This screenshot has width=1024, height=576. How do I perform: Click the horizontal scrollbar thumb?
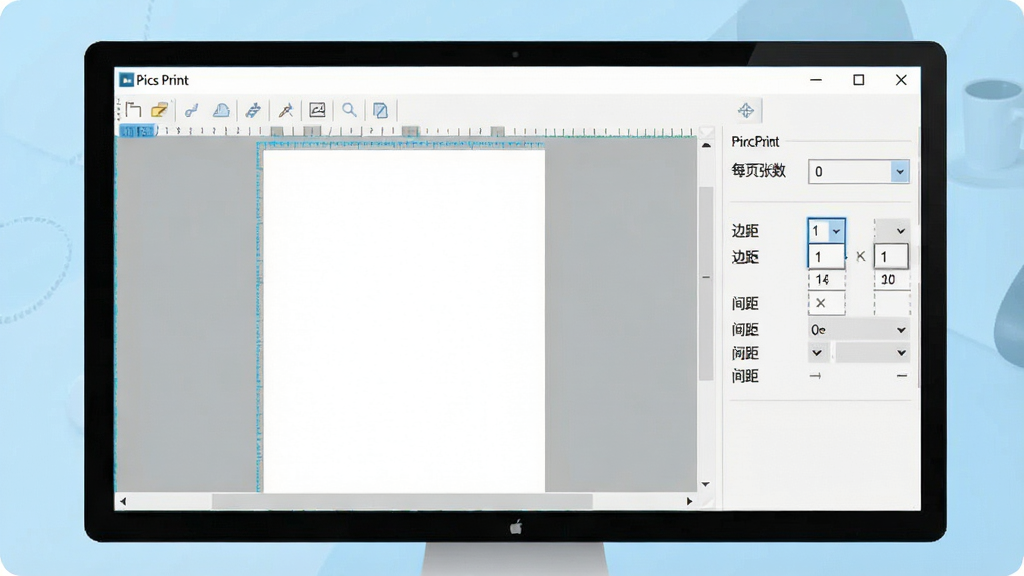click(402, 502)
